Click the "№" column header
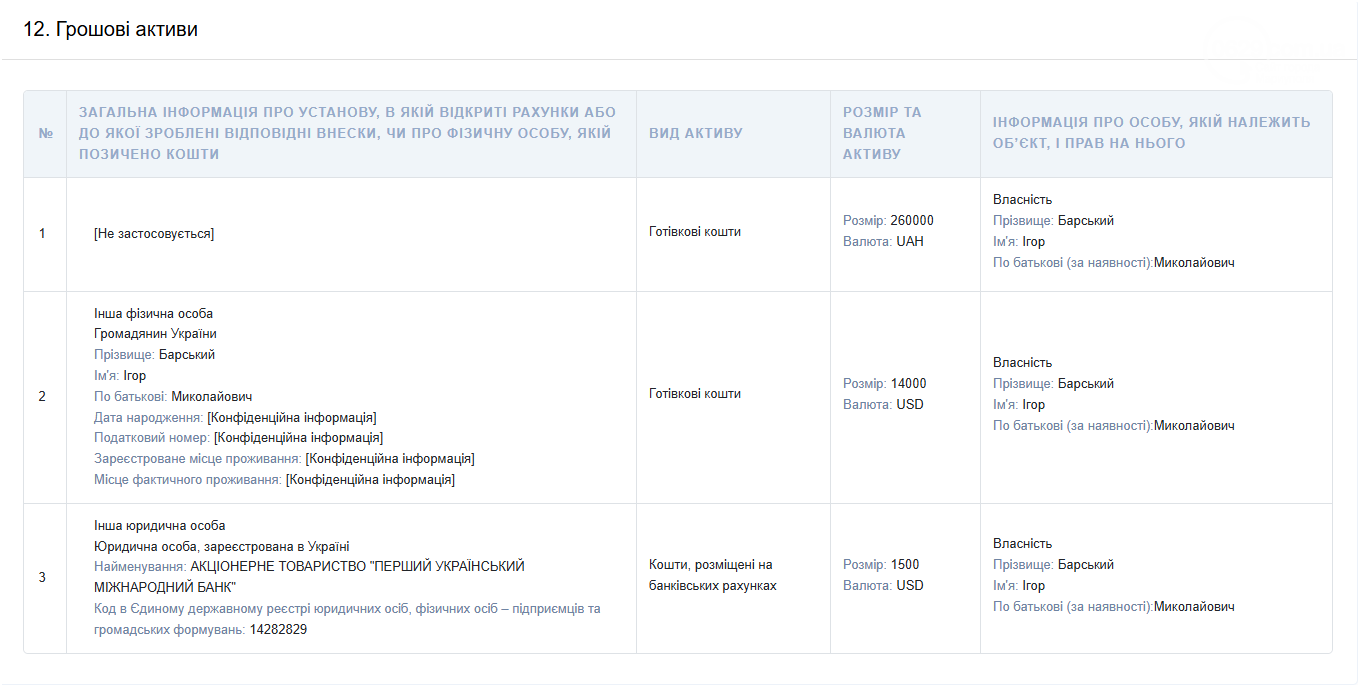The height and width of the screenshot is (687, 1360). pos(45,133)
